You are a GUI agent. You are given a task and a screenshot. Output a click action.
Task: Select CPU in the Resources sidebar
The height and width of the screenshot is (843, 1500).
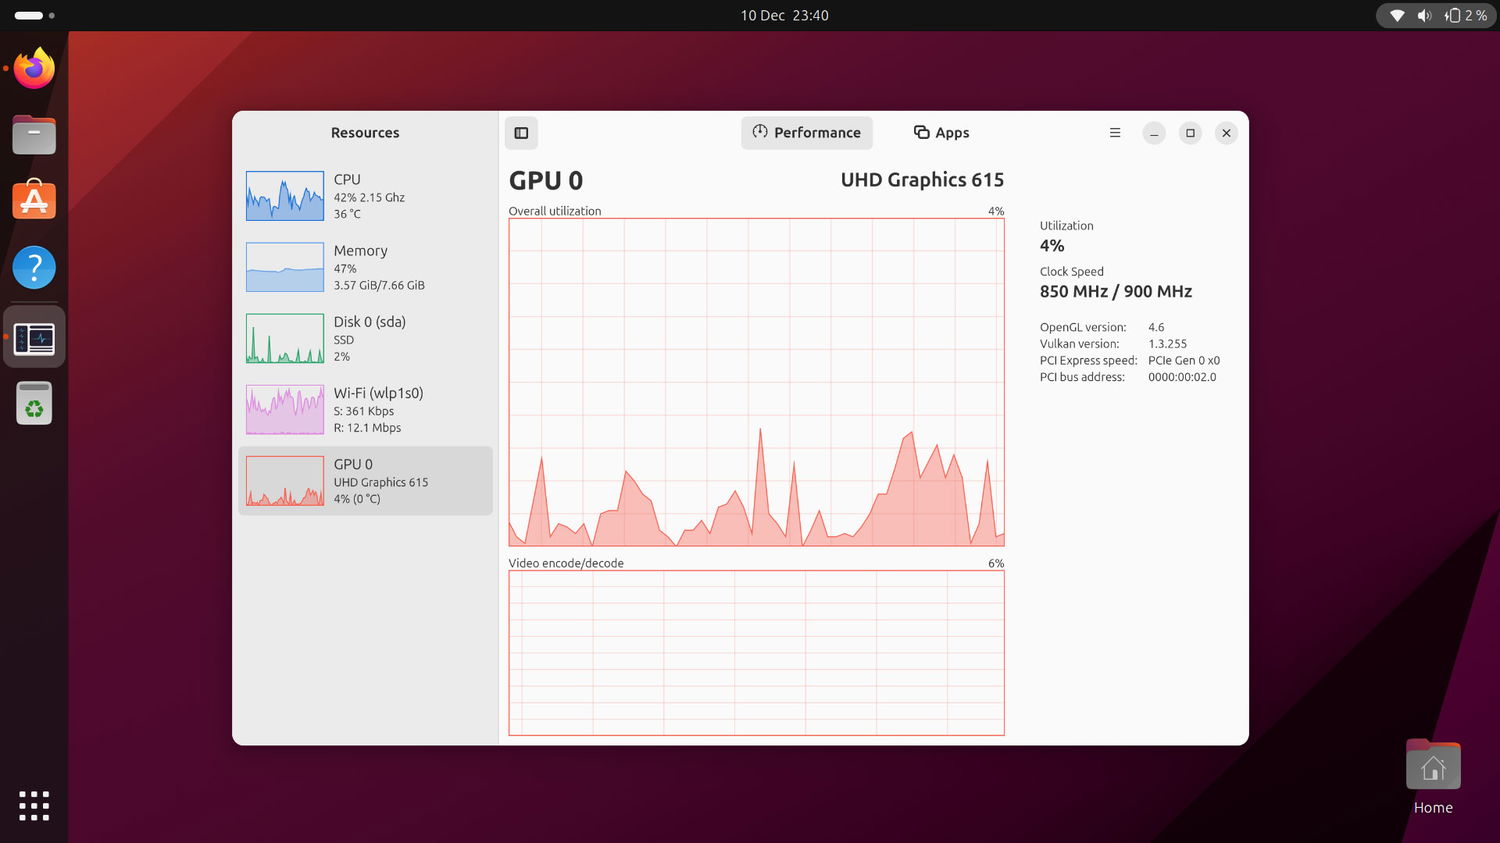365,196
